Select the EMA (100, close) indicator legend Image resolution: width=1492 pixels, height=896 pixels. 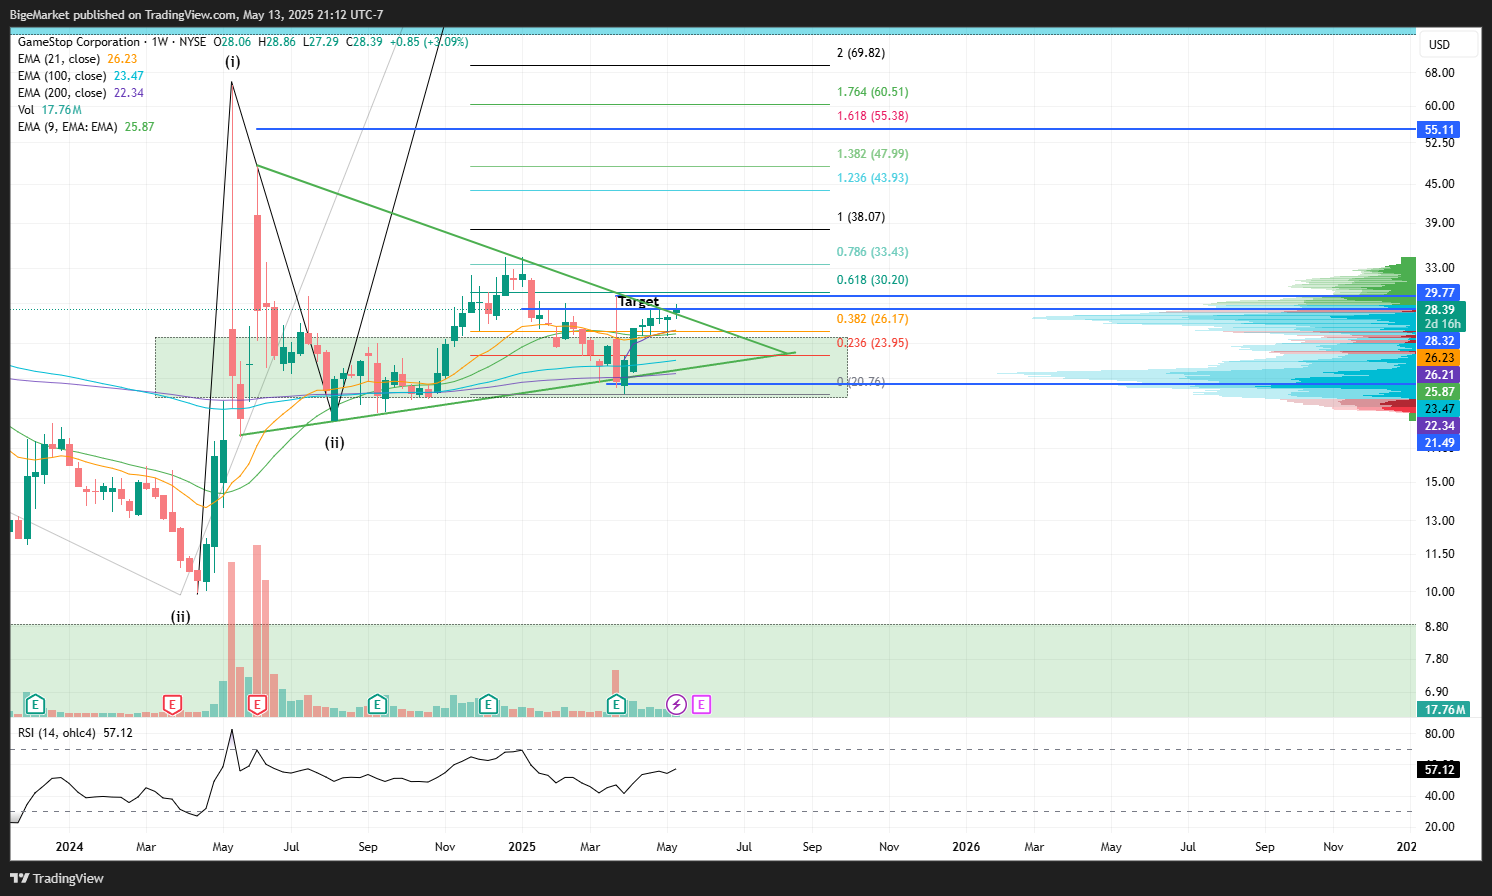(81, 76)
